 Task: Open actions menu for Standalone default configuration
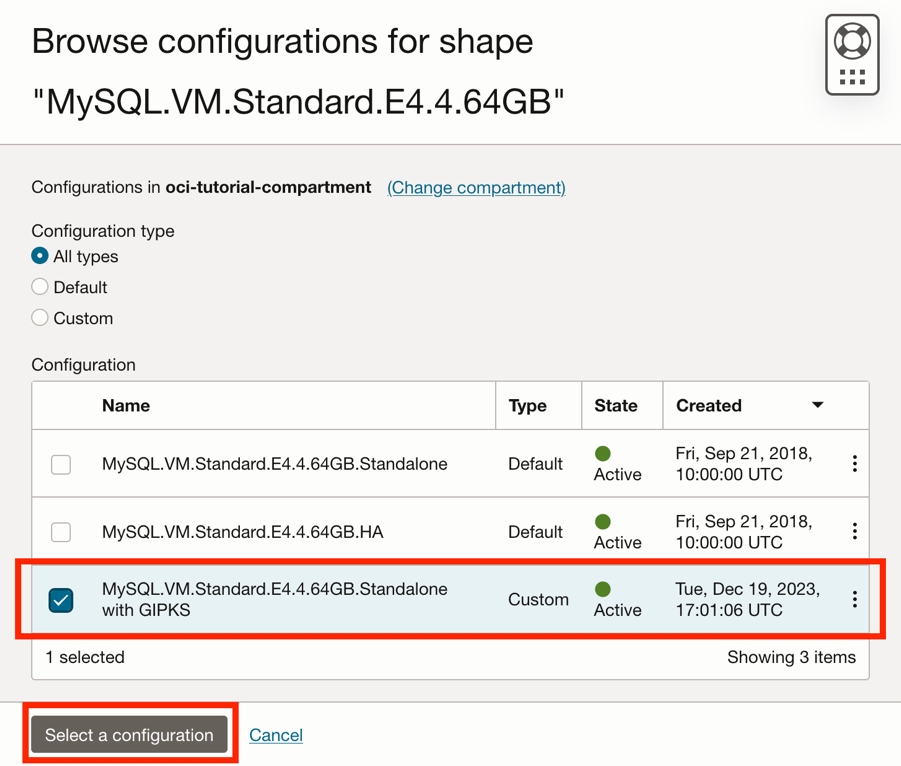(854, 464)
